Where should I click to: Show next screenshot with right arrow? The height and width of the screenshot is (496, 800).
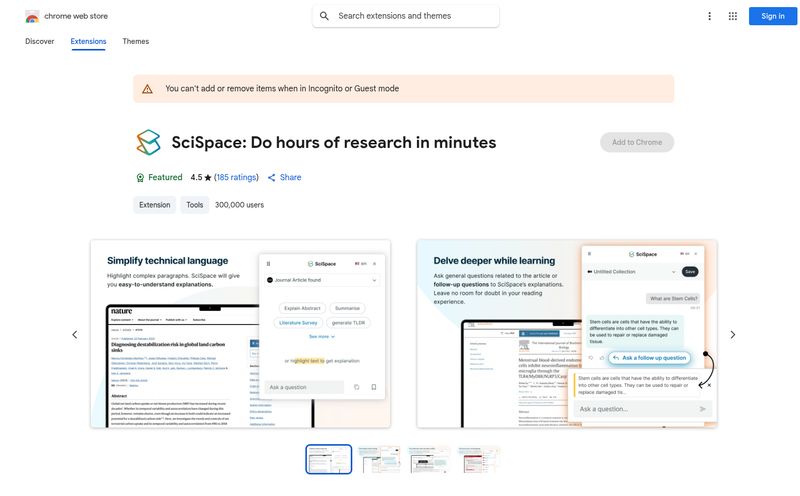tap(733, 335)
